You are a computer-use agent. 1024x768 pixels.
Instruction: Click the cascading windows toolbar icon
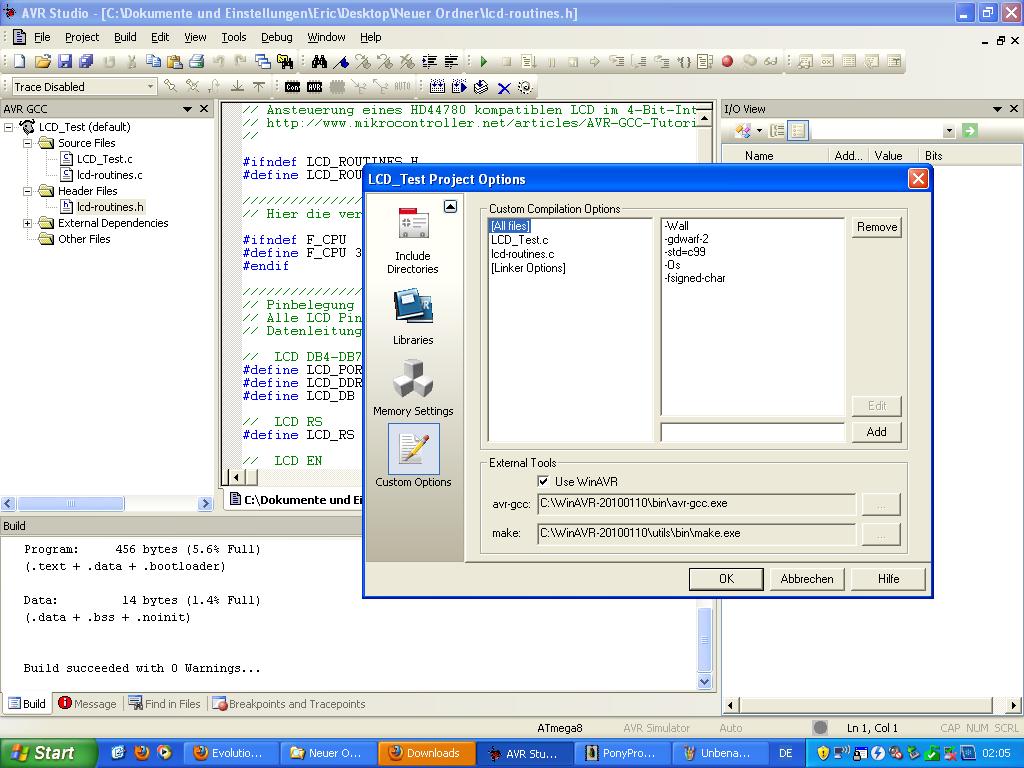click(263, 61)
